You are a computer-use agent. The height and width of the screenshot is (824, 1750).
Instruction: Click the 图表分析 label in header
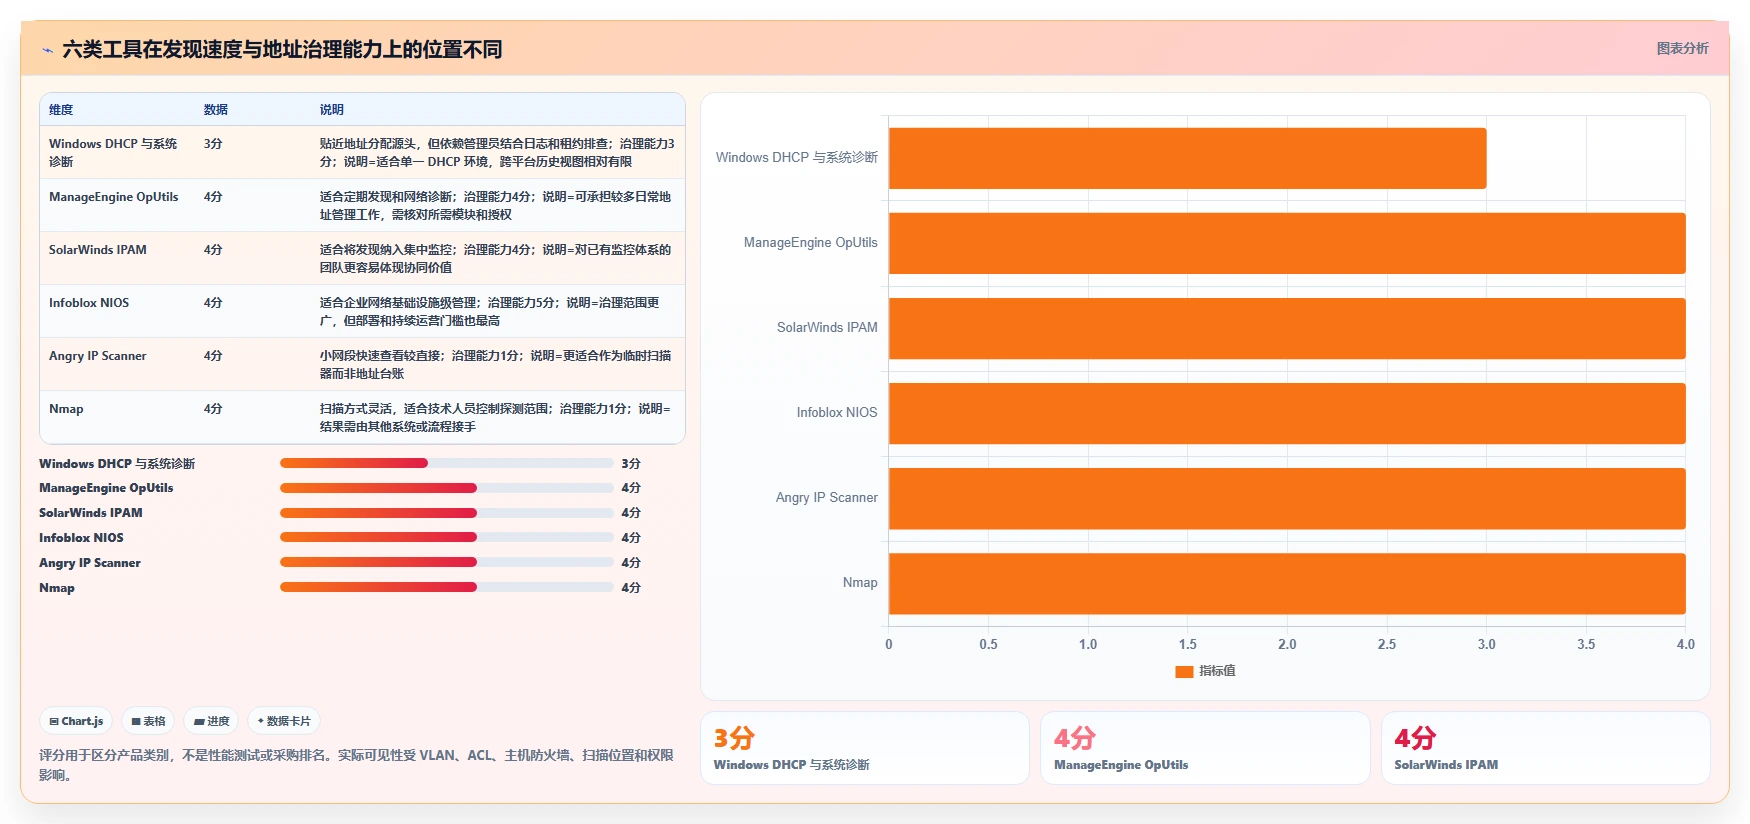pyautogui.click(x=1682, y=48)
